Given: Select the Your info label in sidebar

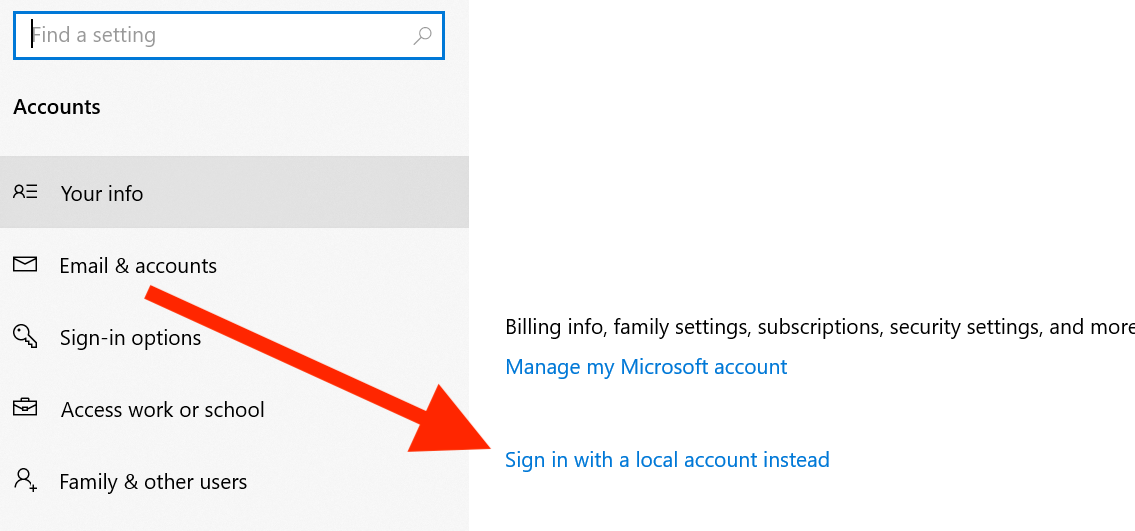Looking at the screenshot, I should click(102, 194).
